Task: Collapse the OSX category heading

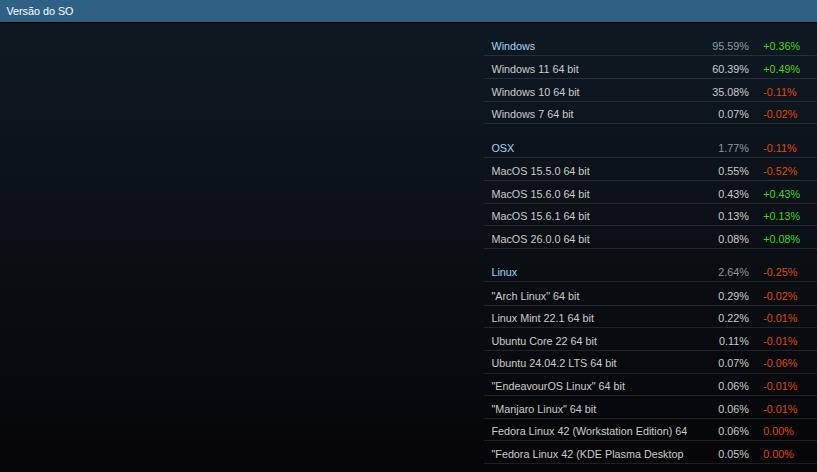Action: pyautogui.click(x=502, y=148)
